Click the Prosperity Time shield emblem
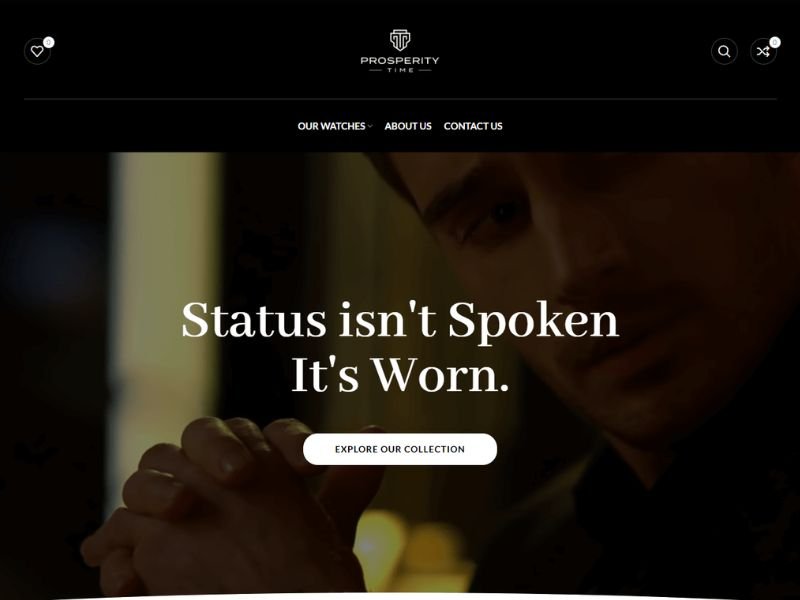This screenshot has height=600, width=800. pos(400,40)
